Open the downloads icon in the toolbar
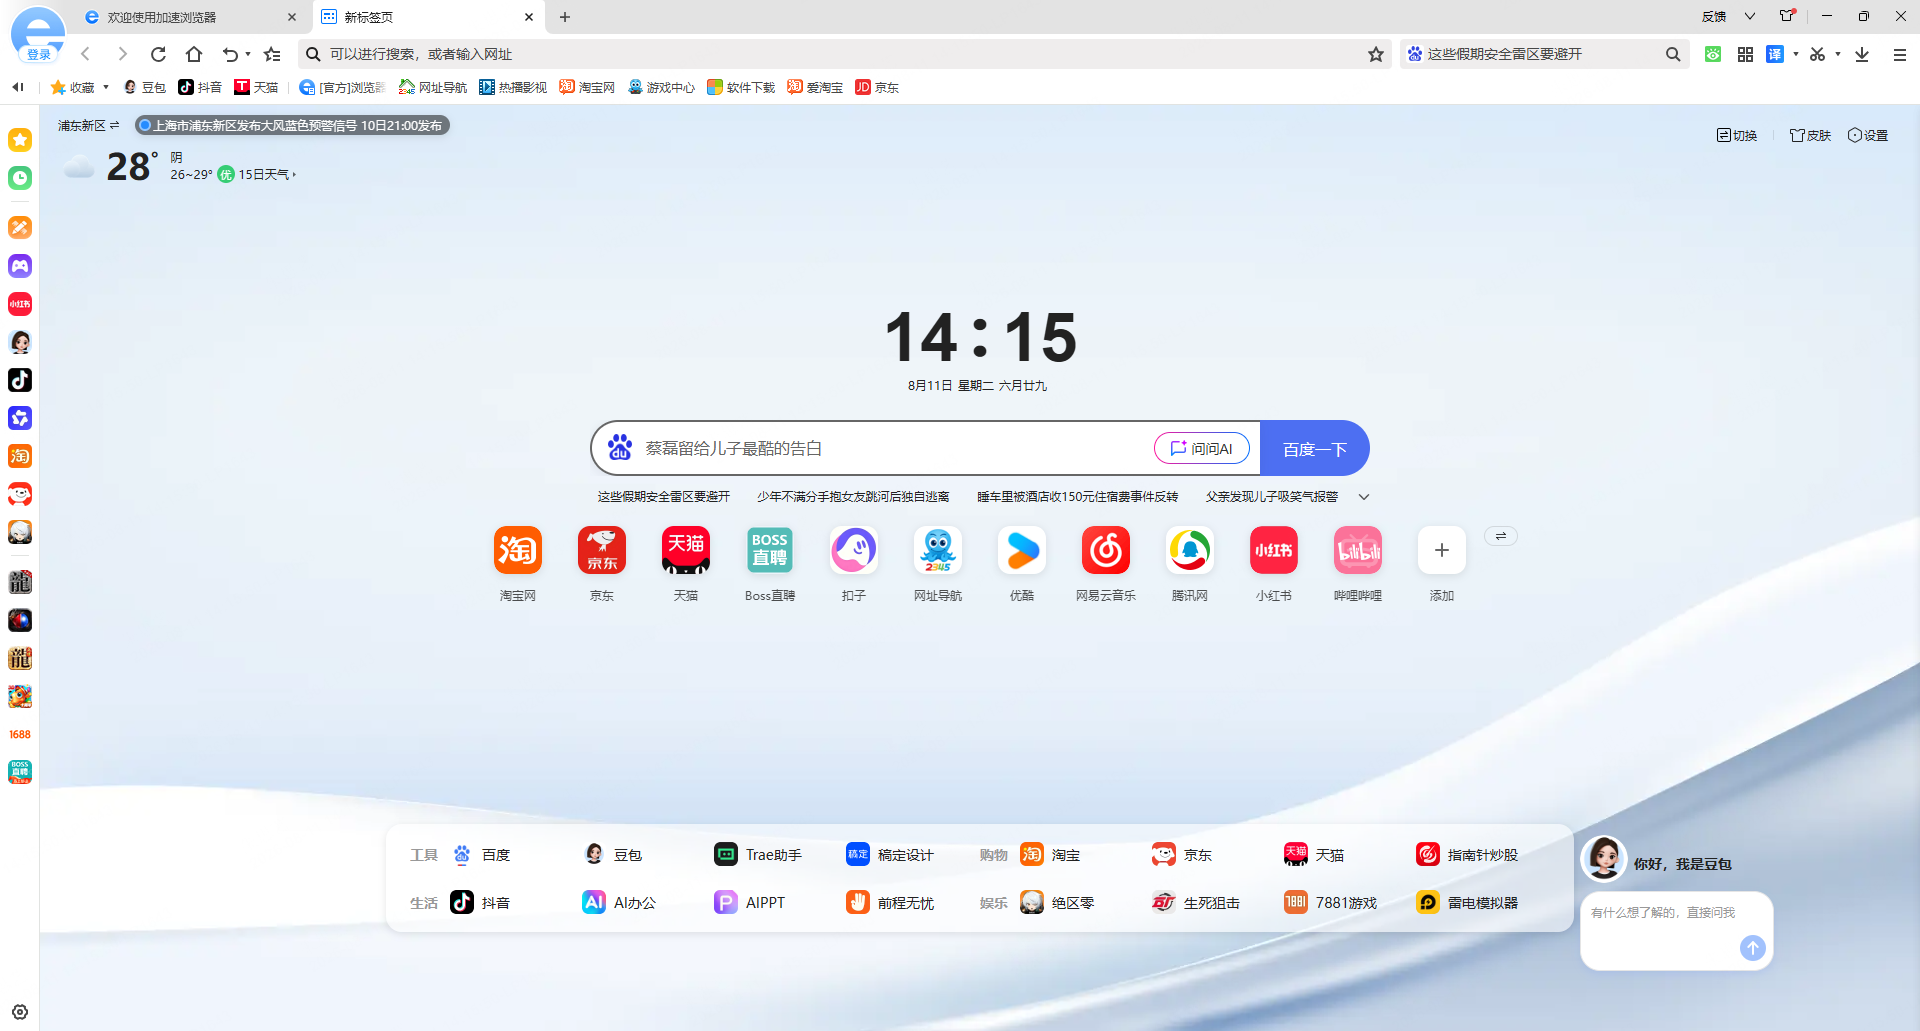The height and width of the screenshot is (1031, 1920). (1862, 54)
